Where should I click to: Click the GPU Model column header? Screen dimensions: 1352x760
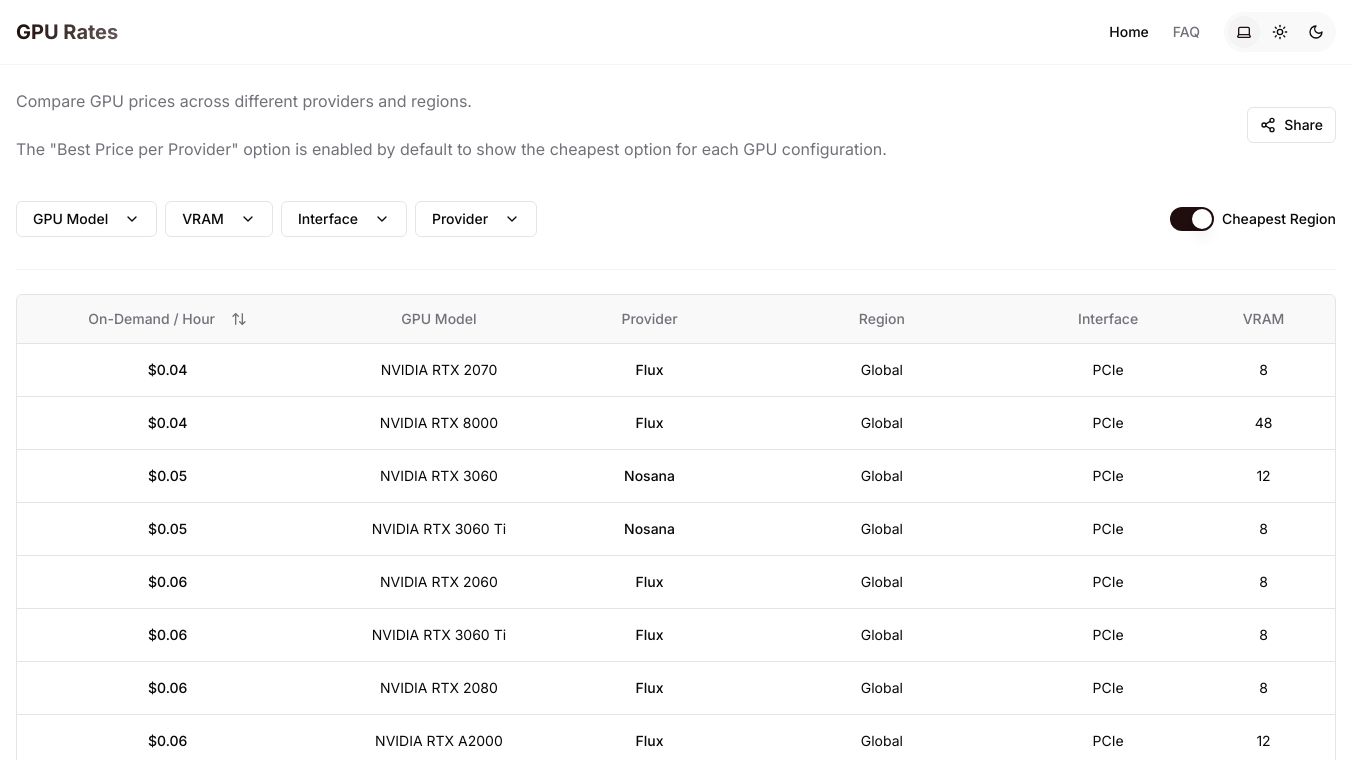point(438,319)
